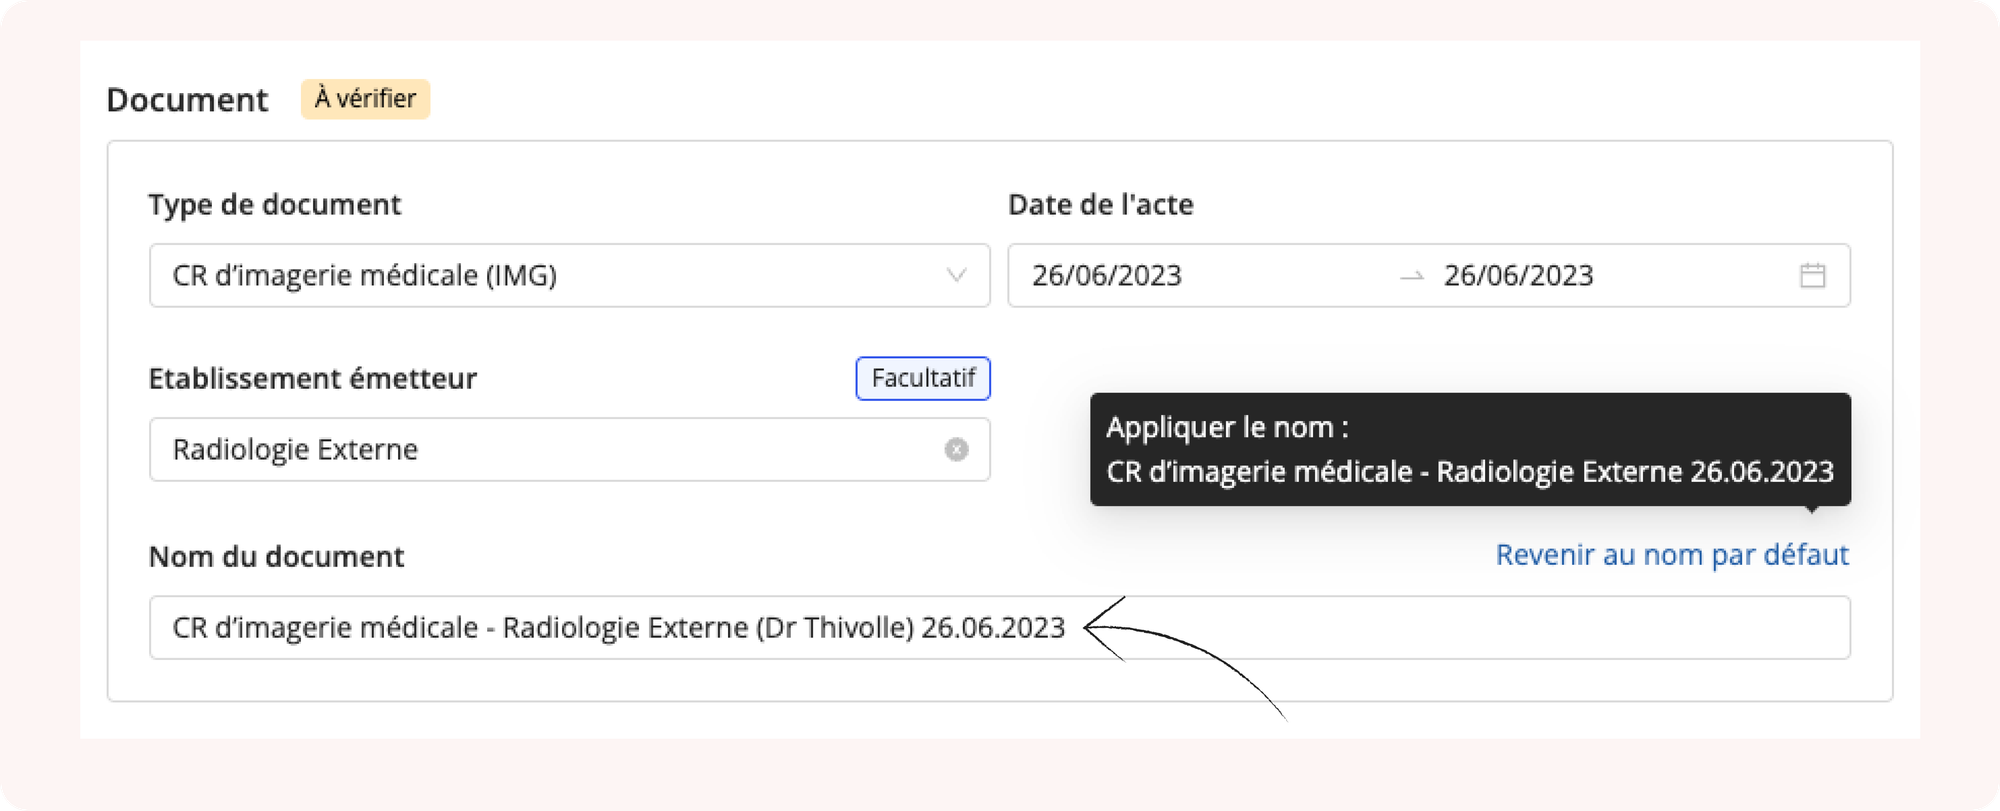Viewport: 2000px width, 811px height.
Task: Click the Nom du document label
Action: (x=277, y=557)
